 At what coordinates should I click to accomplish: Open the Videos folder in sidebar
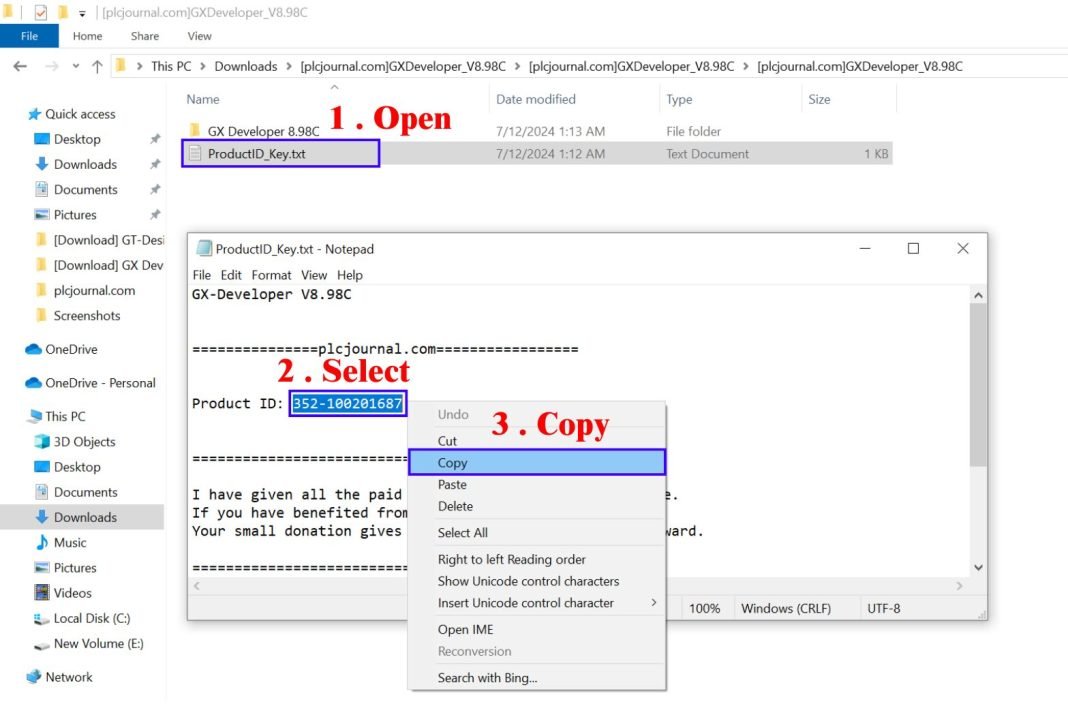coord(72,593)
